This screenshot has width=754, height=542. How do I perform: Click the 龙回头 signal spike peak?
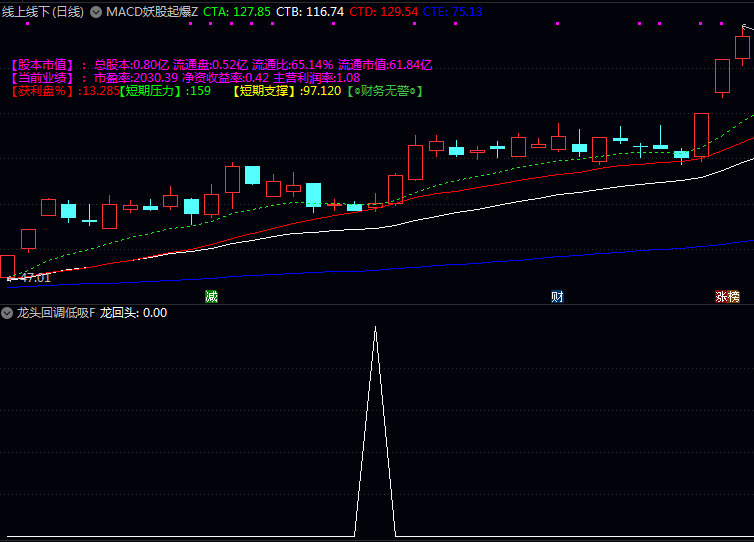[x=375, y=328]
